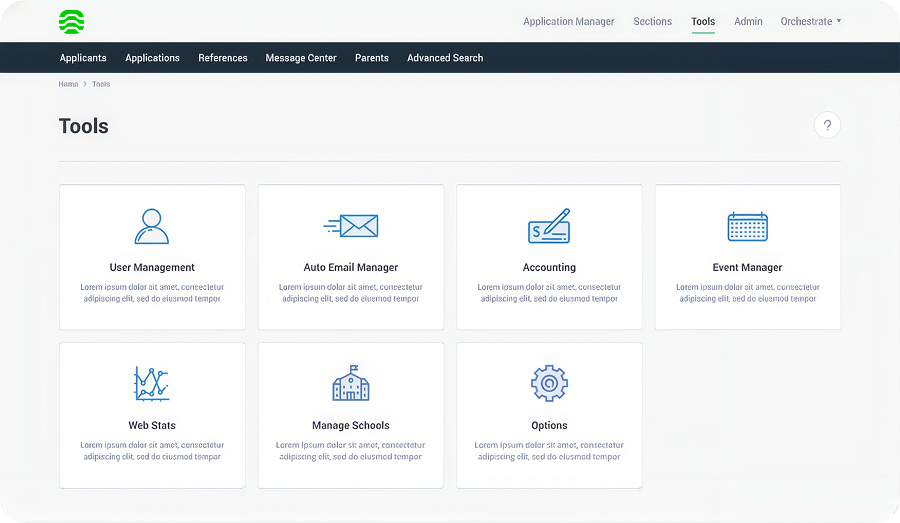Screen dimensions: 900x523
Task: Click the Lorem ipsum description under Web Stats
Action: tap(152, 451)
